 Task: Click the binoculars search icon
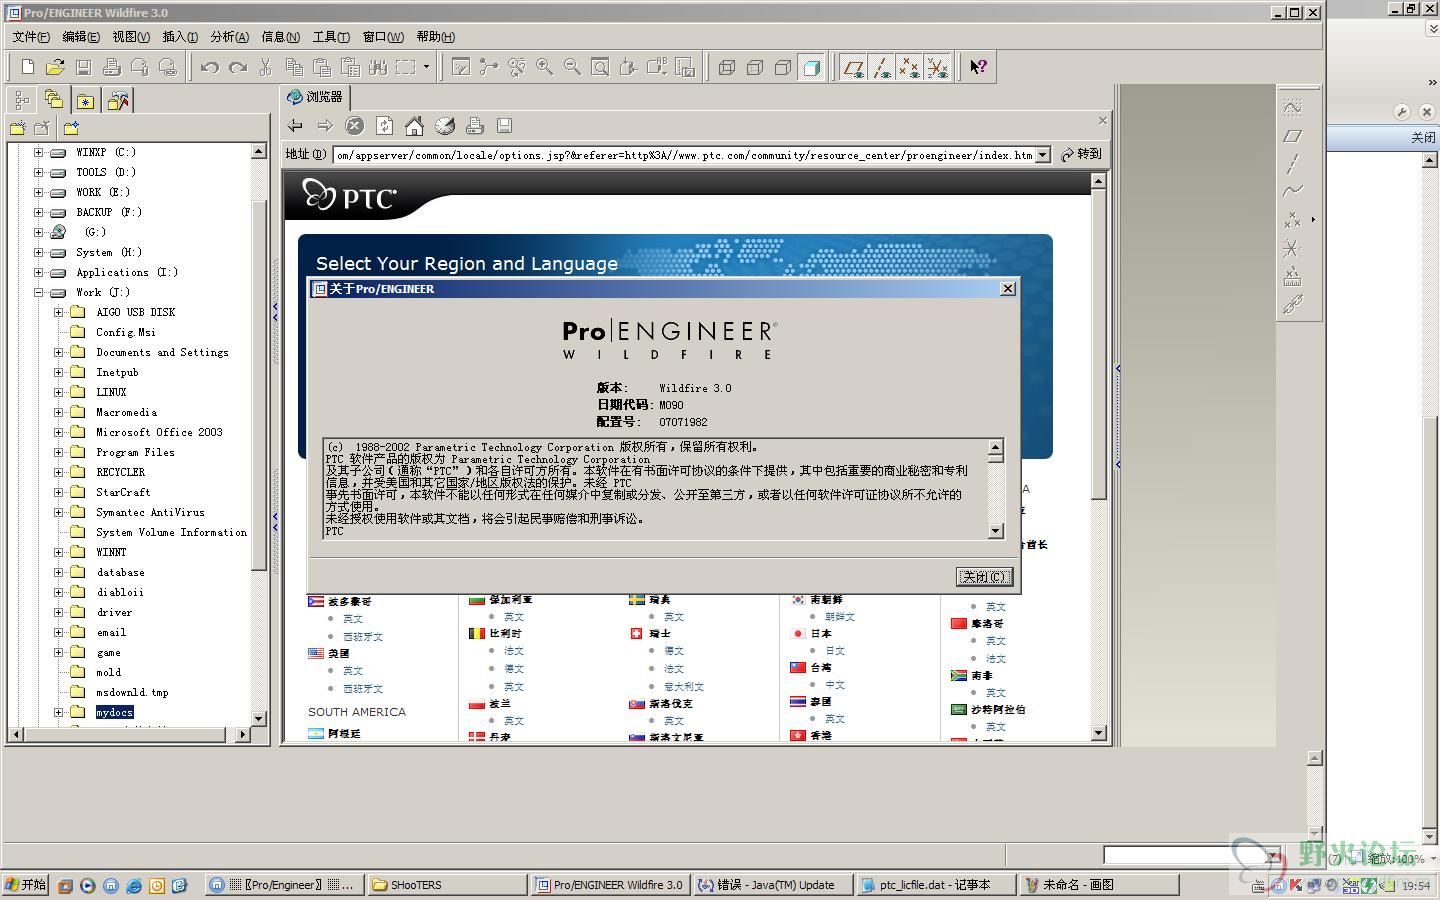click(x=378, y=67)
